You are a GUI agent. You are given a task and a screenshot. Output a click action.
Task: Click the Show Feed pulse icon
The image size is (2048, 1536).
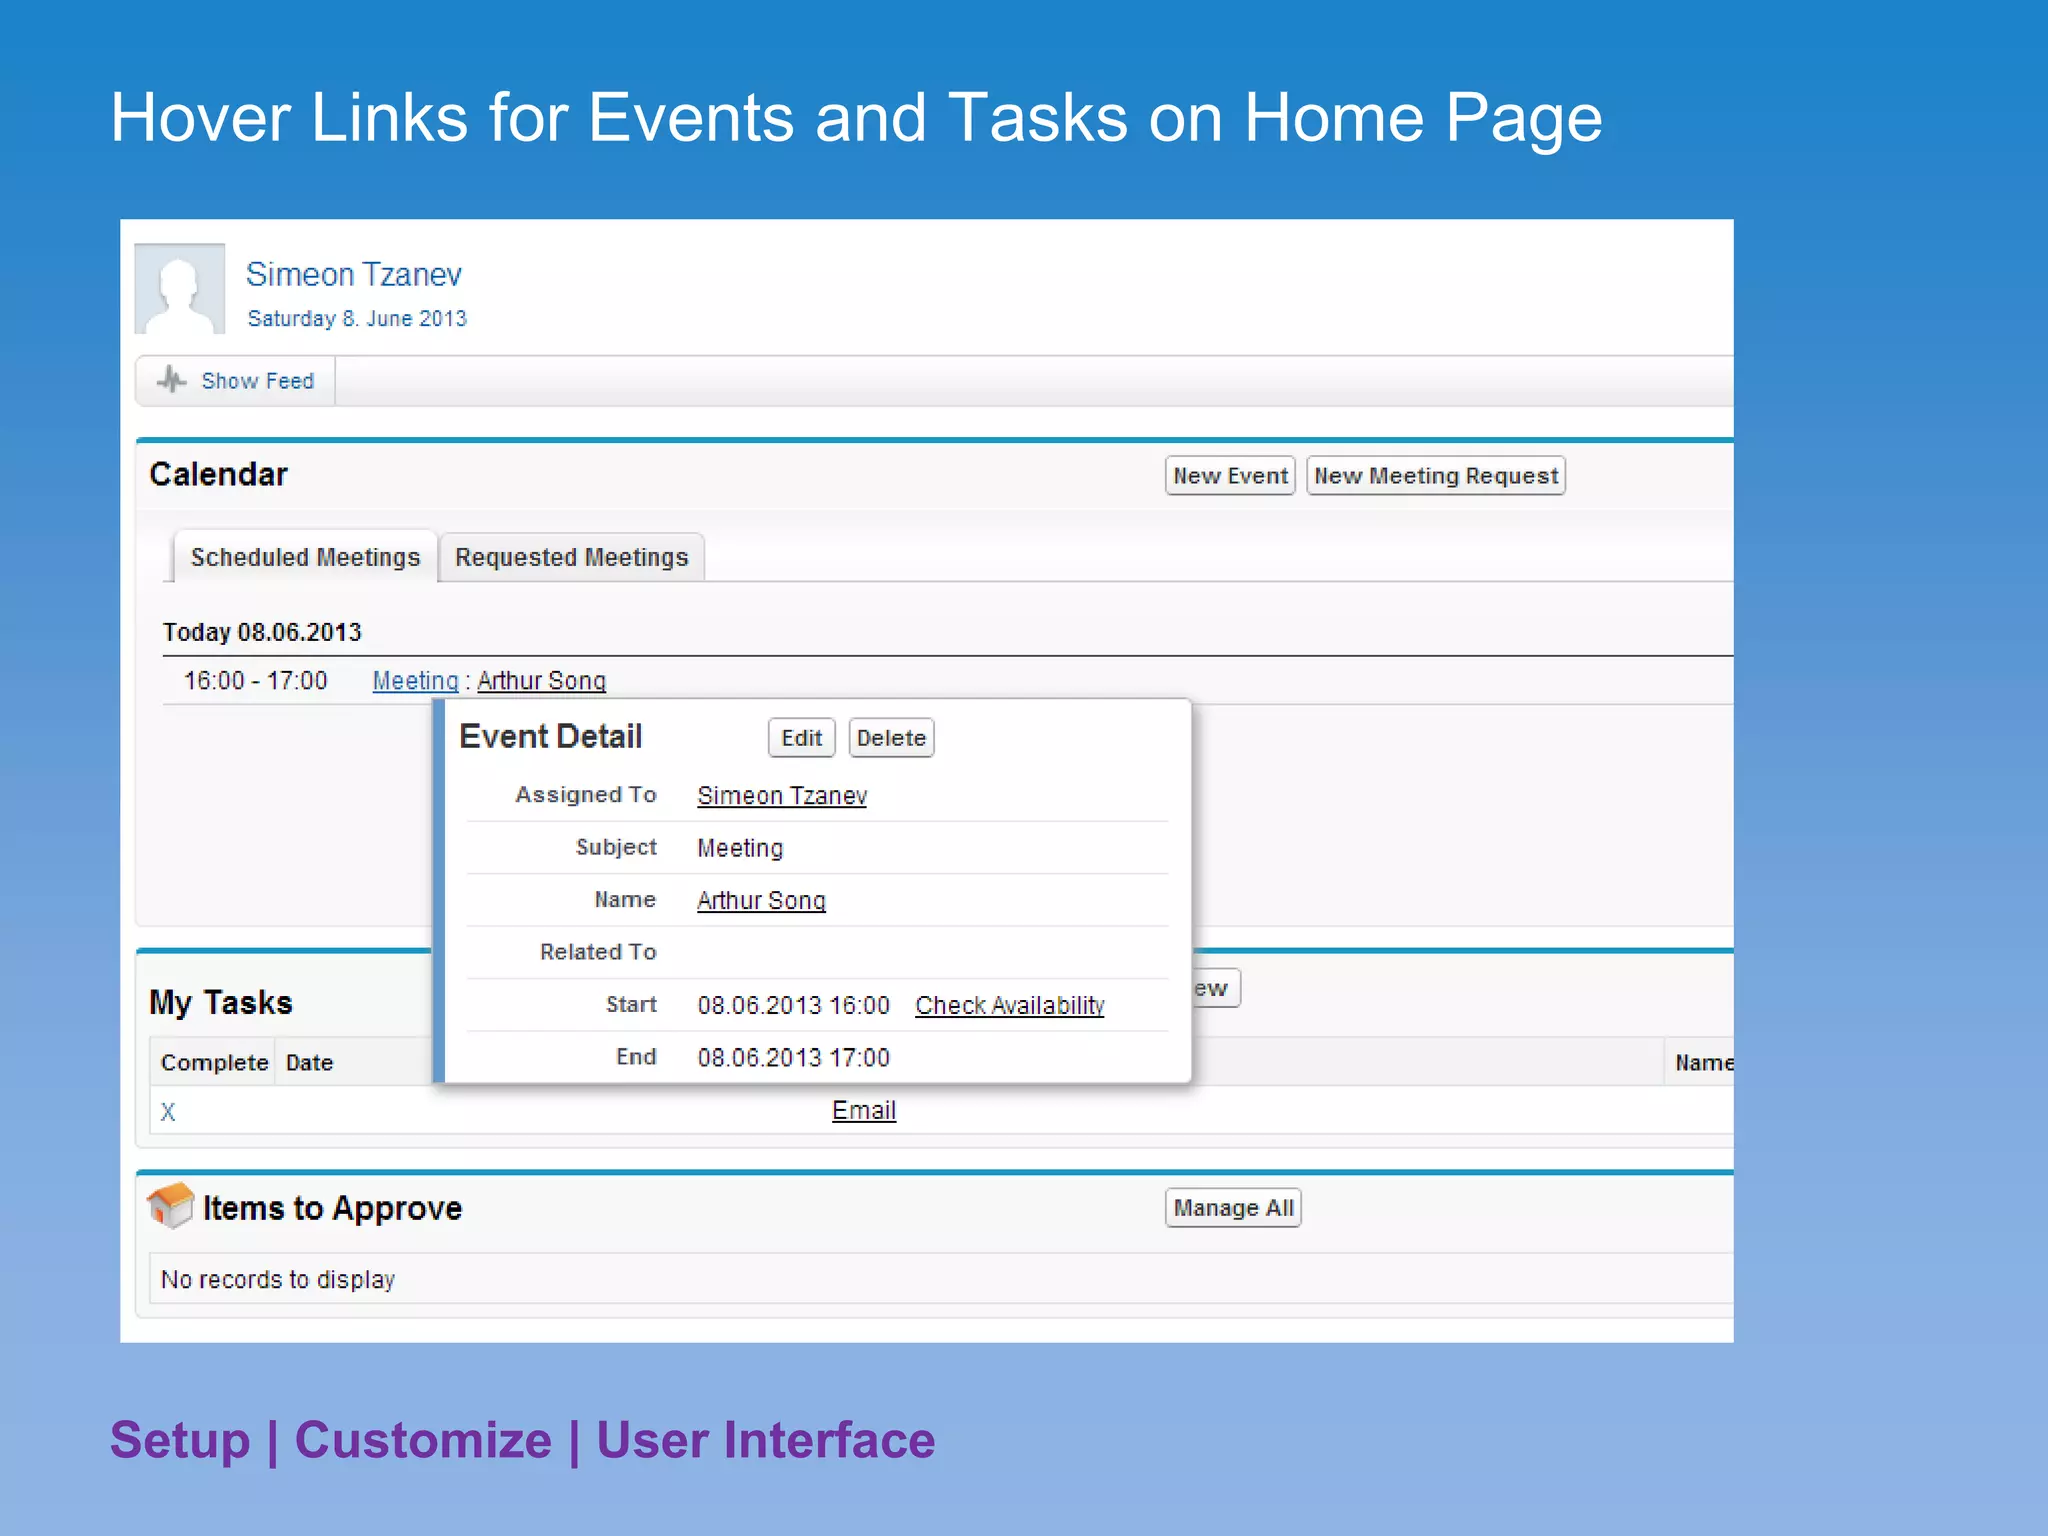[172, 380]
